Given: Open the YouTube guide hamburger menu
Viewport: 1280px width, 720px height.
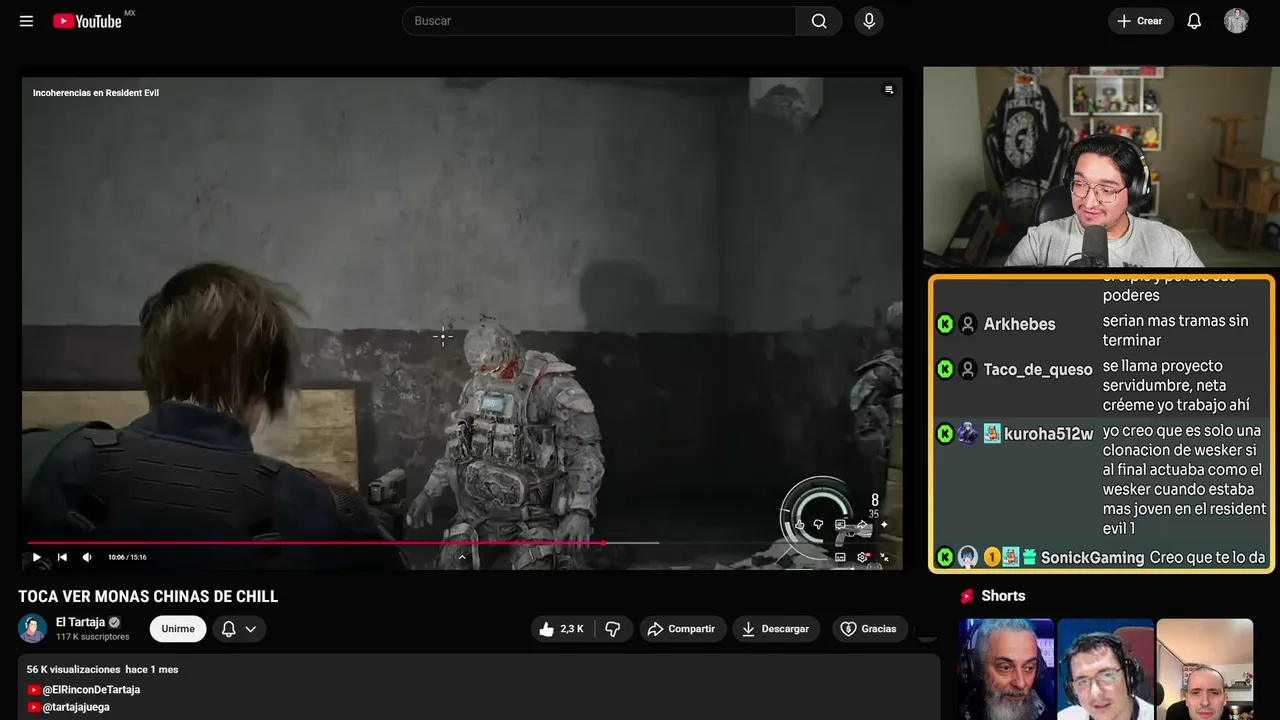Looking at the screenshot, I should click(26, 21).
